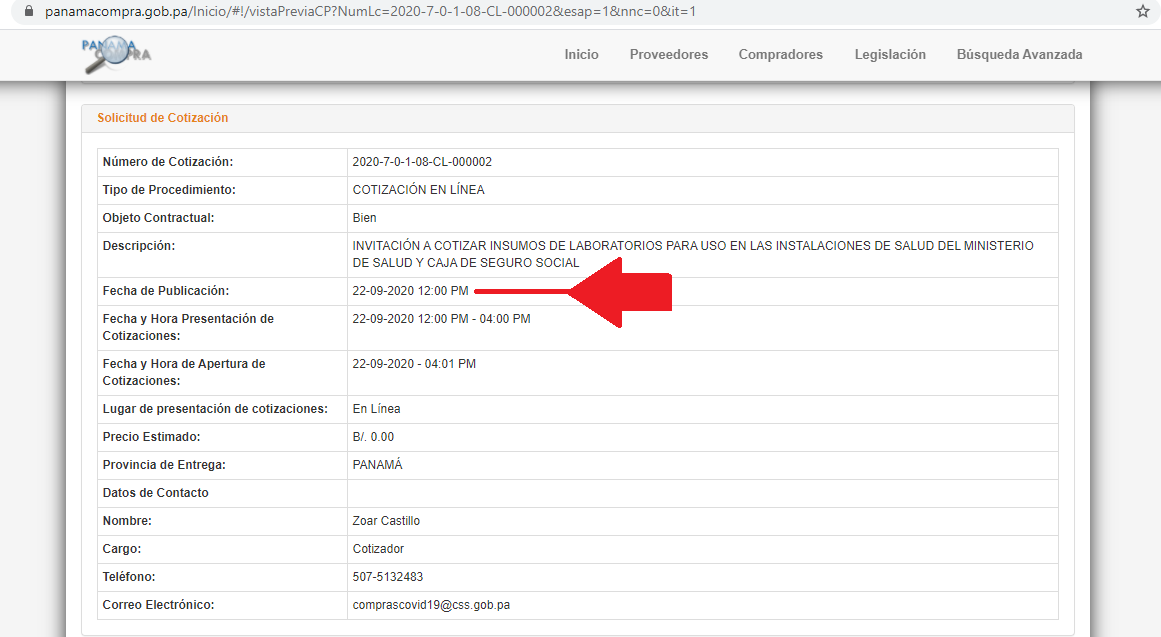The image size is (1161, 637).
Task: Click the opening time 22-09-2020 - 04:01 PM
Action: click(414, 364)
